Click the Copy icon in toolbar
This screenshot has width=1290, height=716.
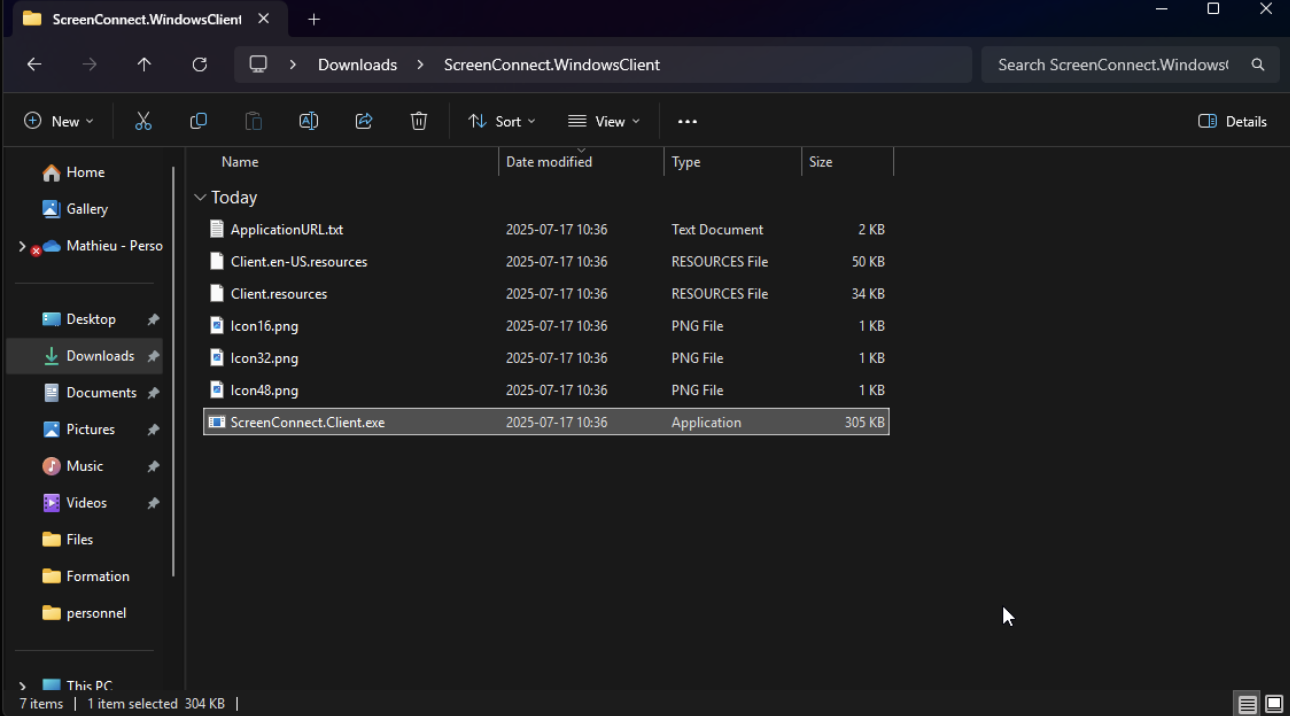(x=198, y=121)
